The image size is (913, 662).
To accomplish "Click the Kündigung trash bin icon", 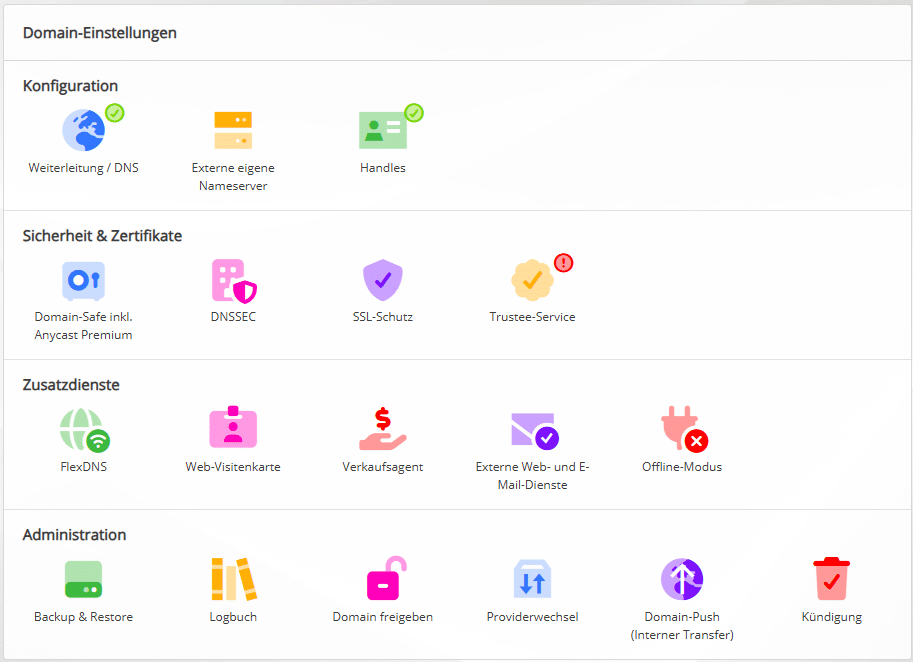I will pyautogui.click(x=831, y=579).
